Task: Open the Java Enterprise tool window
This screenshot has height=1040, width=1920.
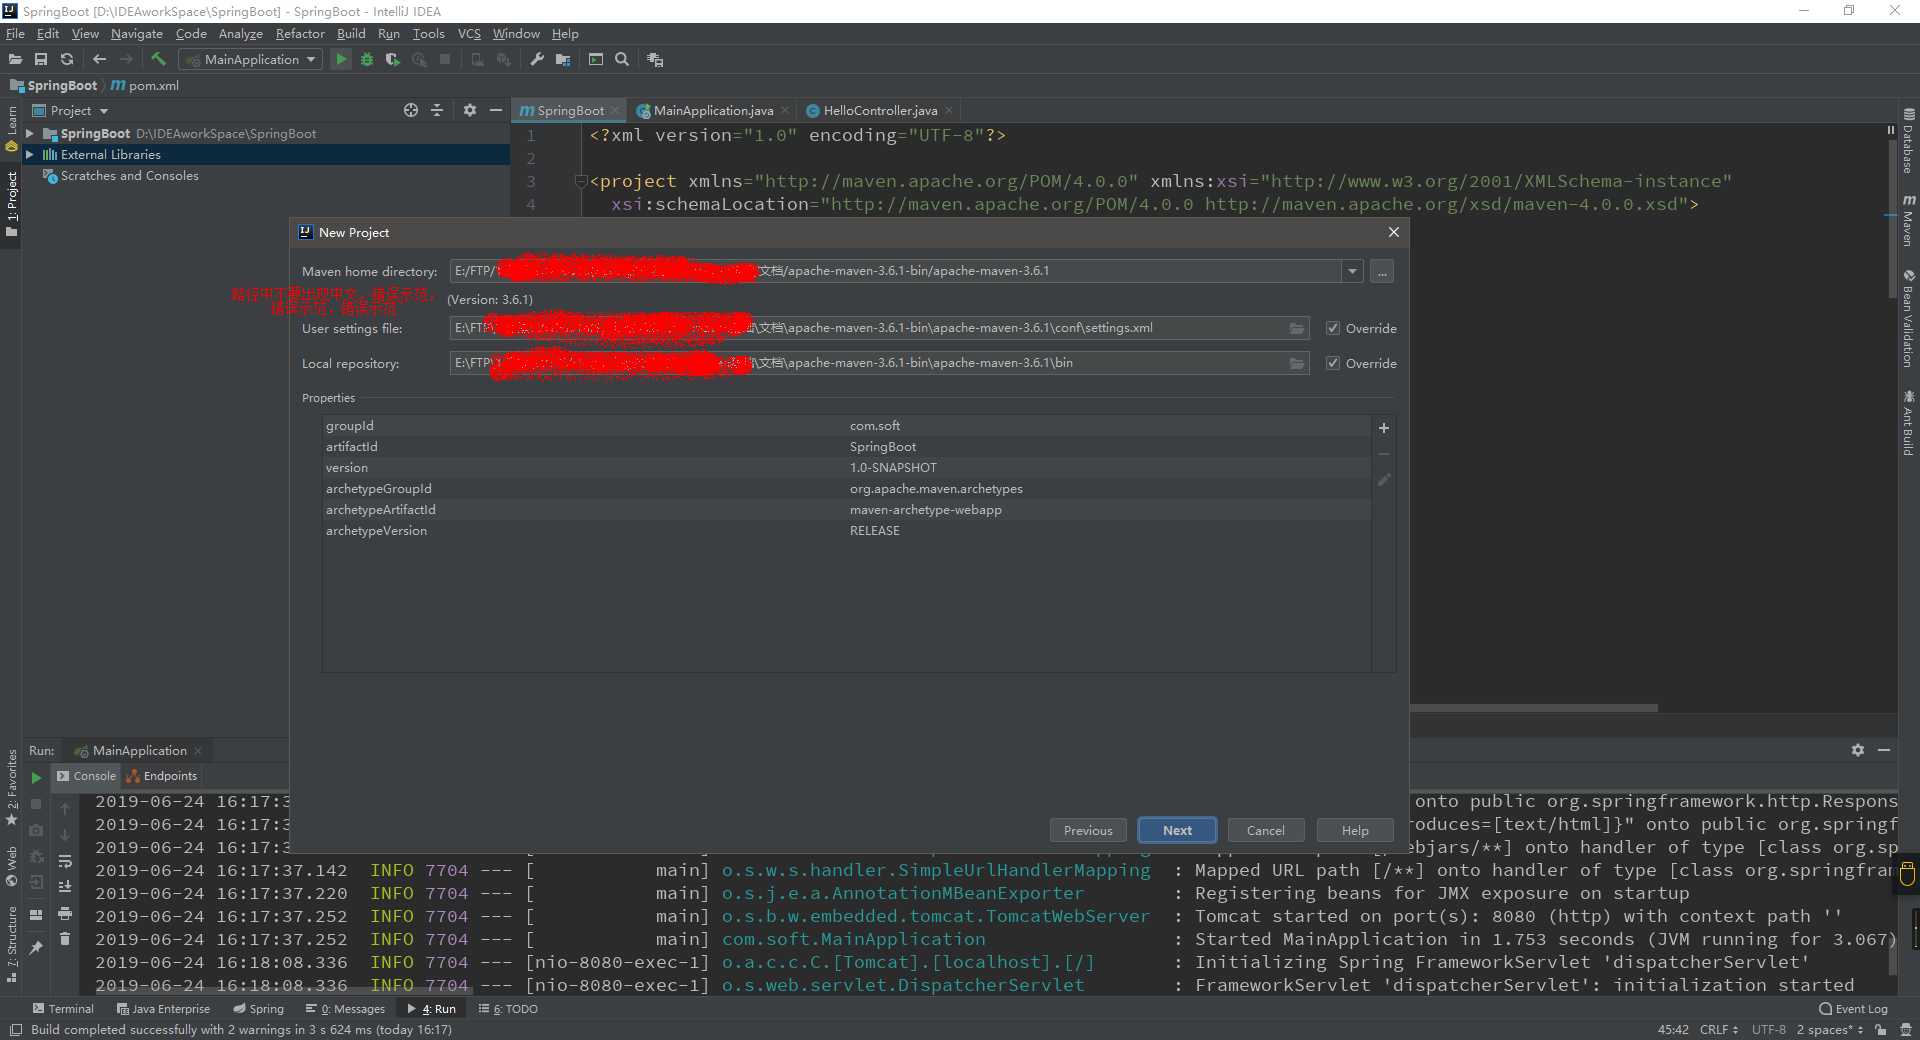Action: click(164, 1009)
